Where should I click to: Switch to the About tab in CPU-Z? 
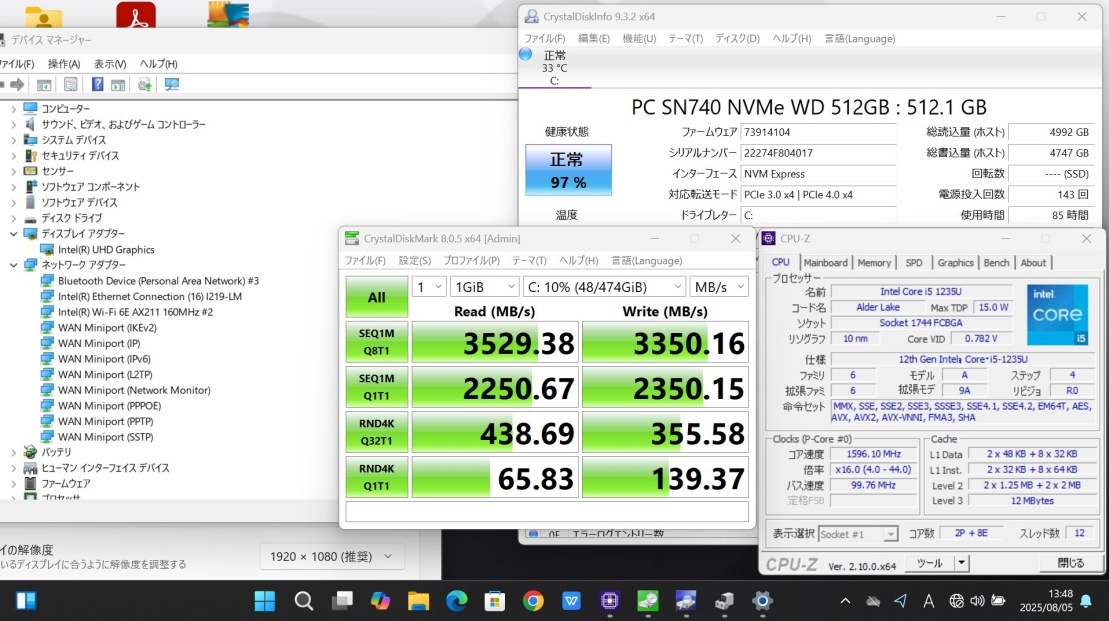tap(1033, 262)
